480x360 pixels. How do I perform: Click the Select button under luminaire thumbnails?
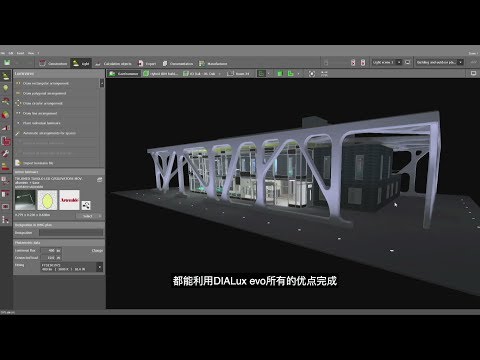pos(88,216)
